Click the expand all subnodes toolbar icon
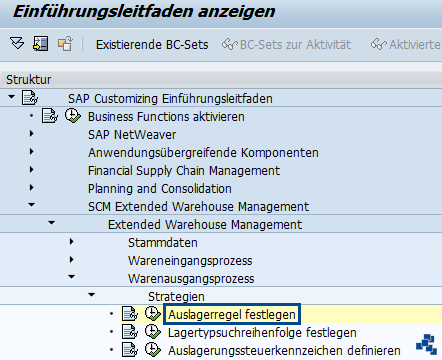The width and height of the screenshot is (442, 360). 17,44
